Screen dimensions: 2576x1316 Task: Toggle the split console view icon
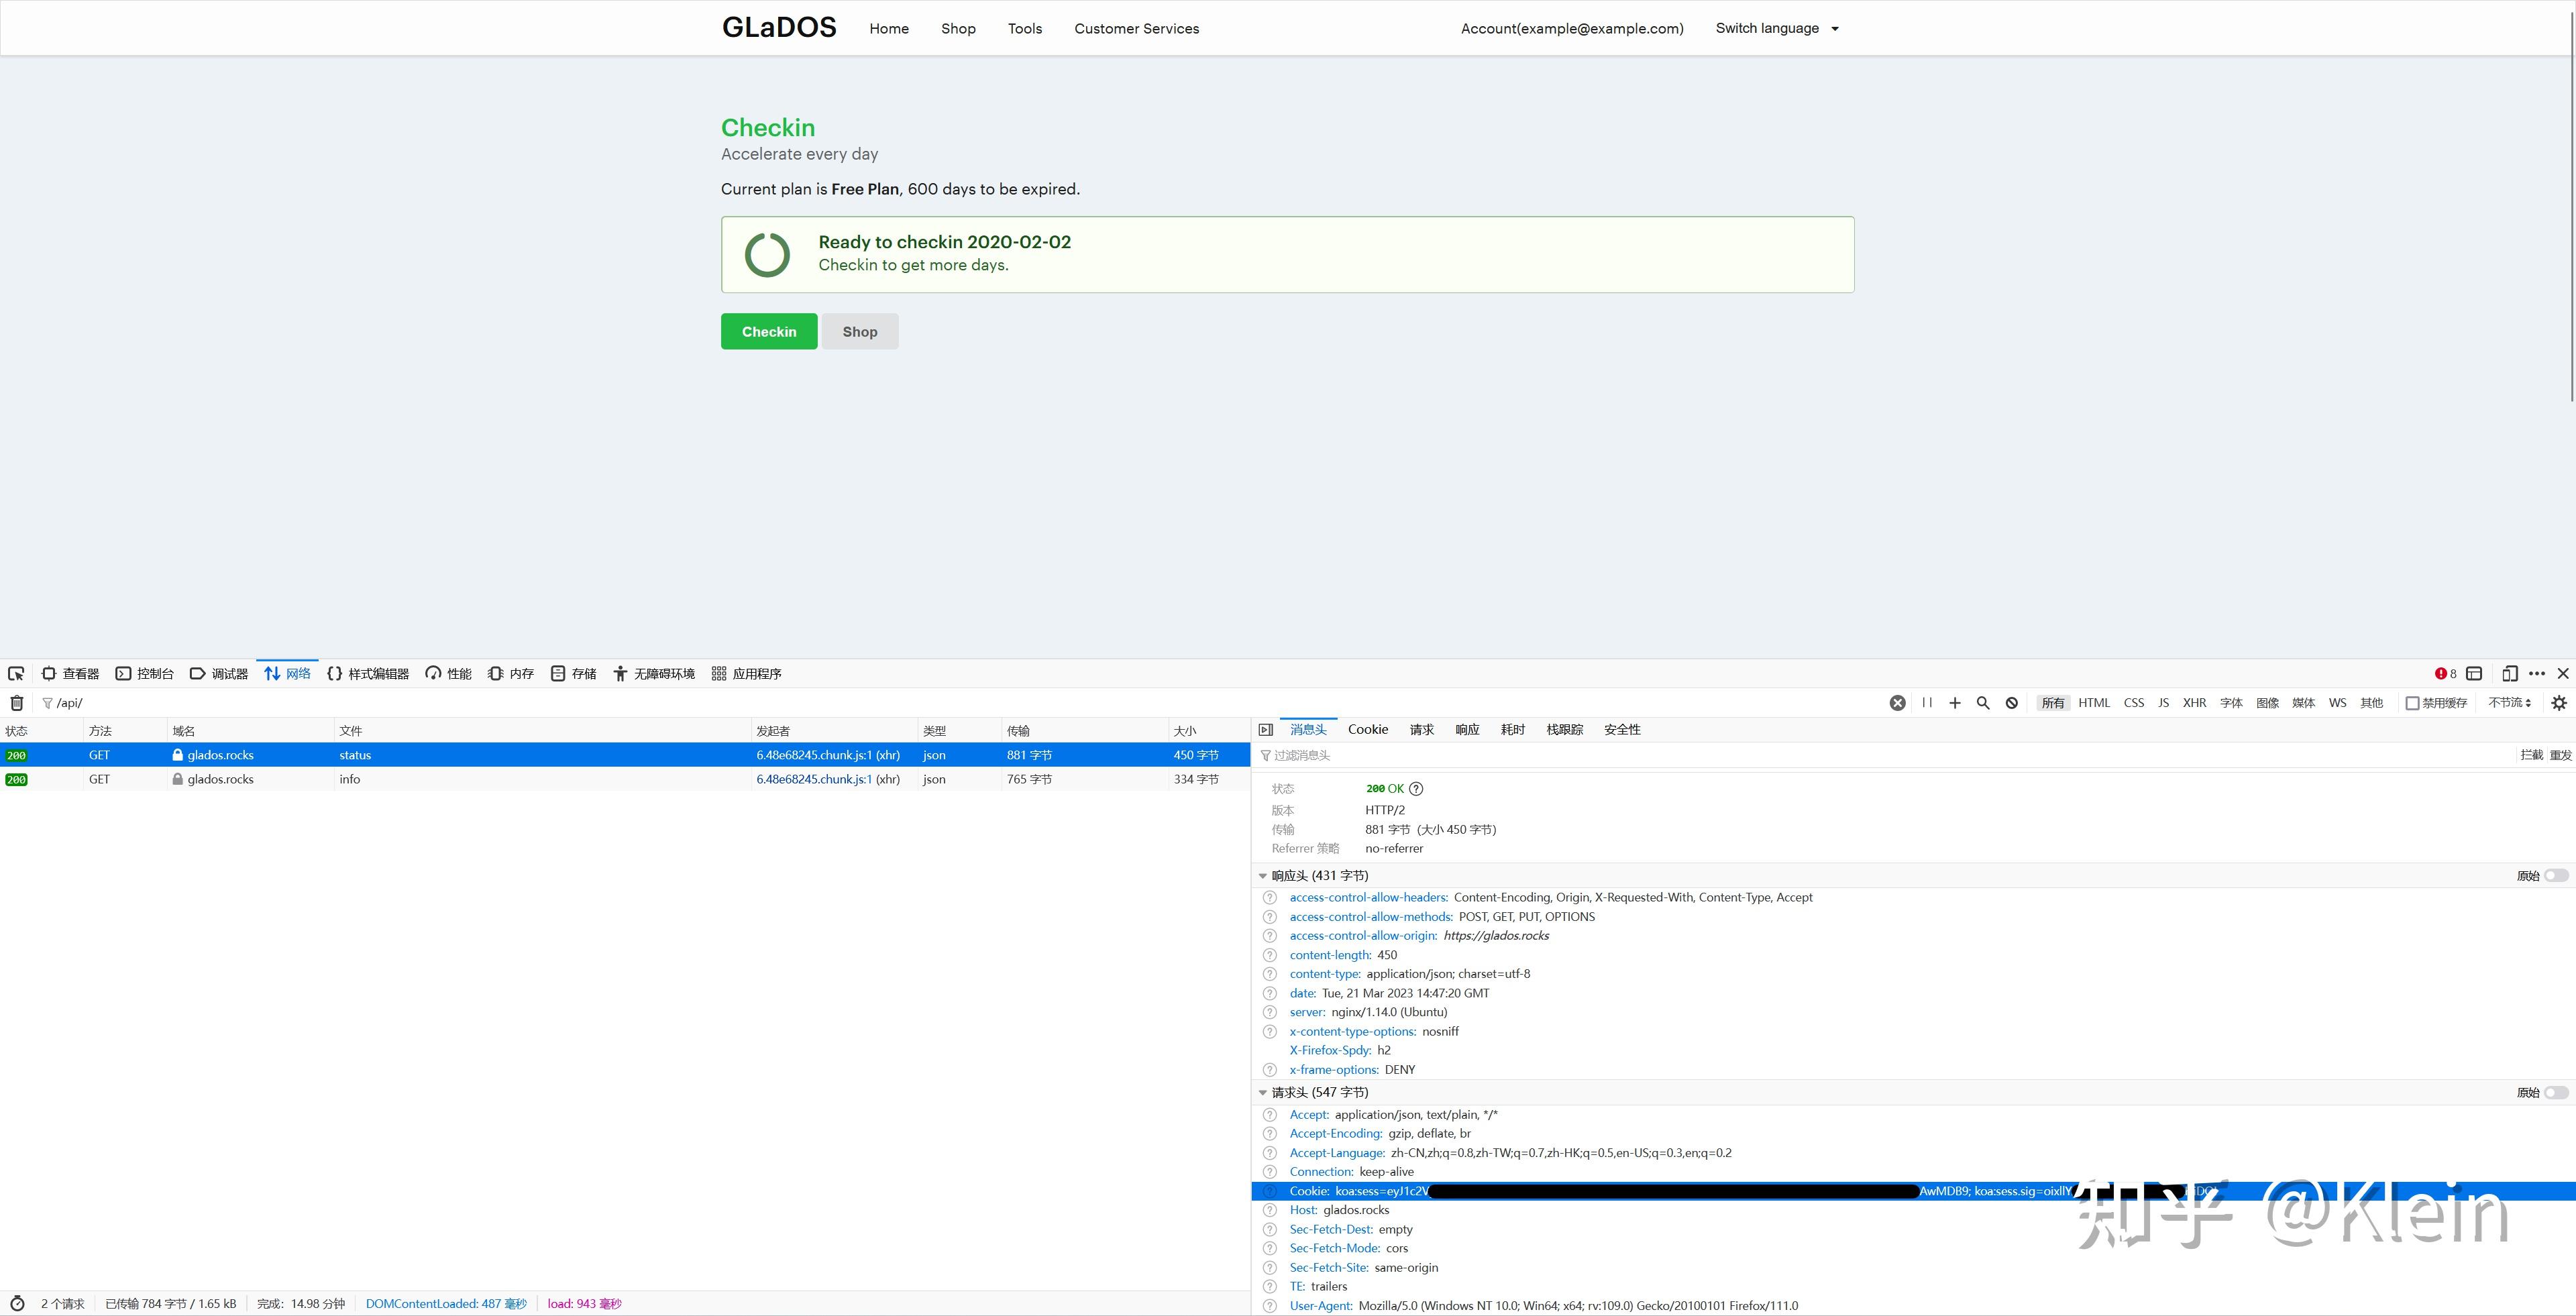pos(2473,673)
